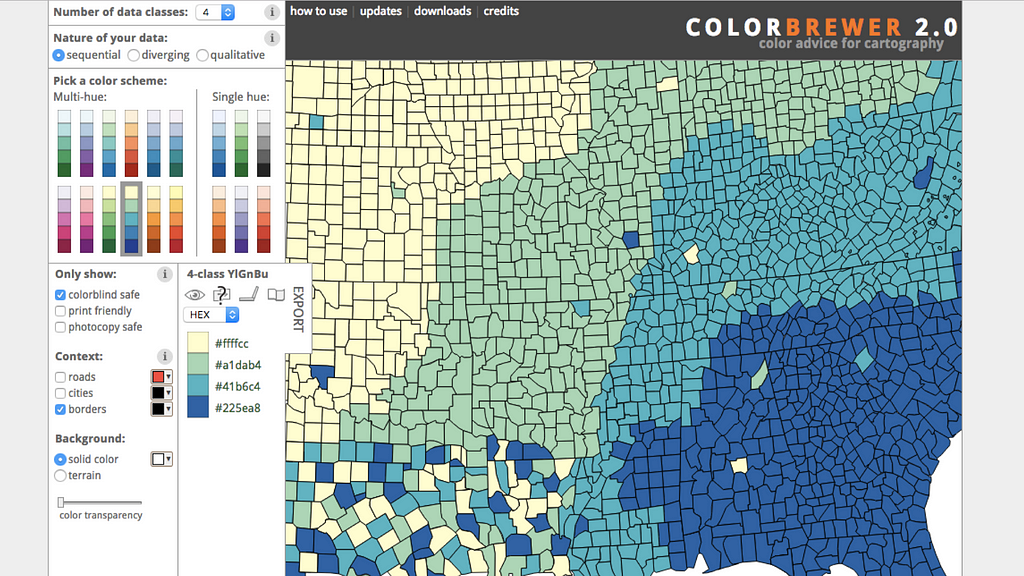1024x576 pixels.
Task: Select the solid color background option
Action: tap(60, 459)
